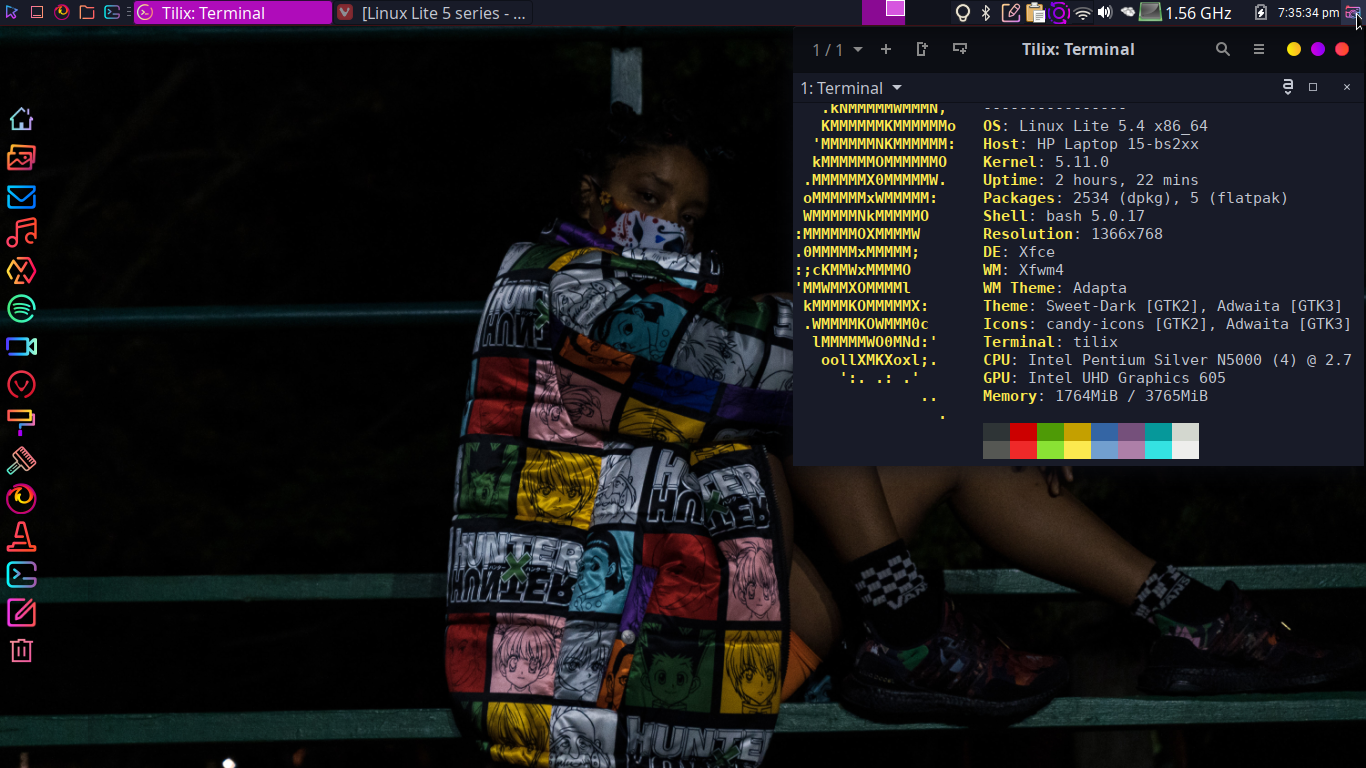This screenshot has height=768, width=1366.
Task: Open the Tilix search magnifier
Action: [1223, 49]
